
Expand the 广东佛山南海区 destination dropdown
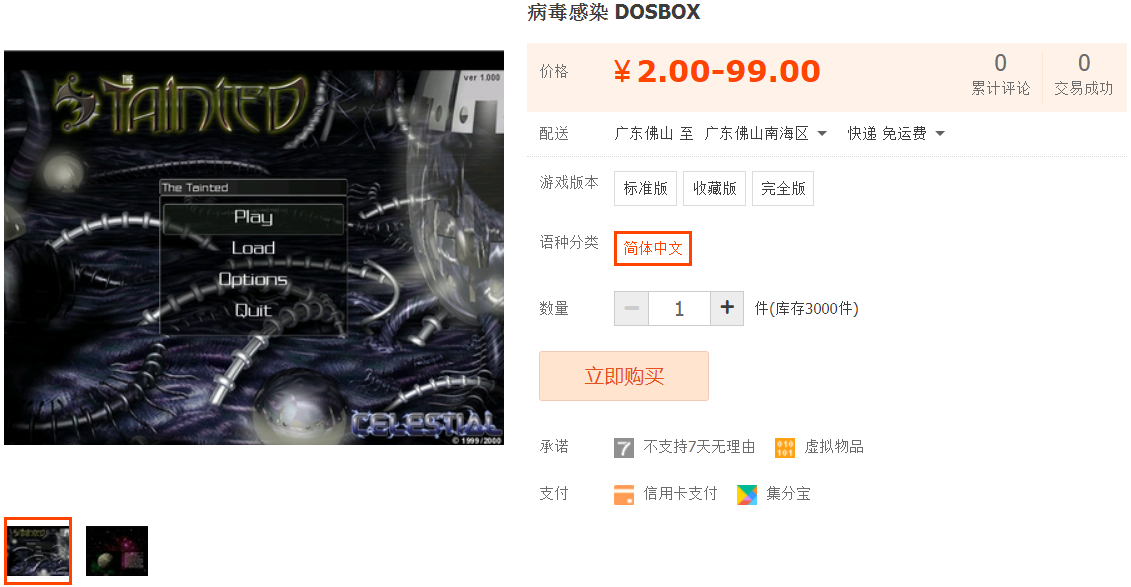point(765,133)
